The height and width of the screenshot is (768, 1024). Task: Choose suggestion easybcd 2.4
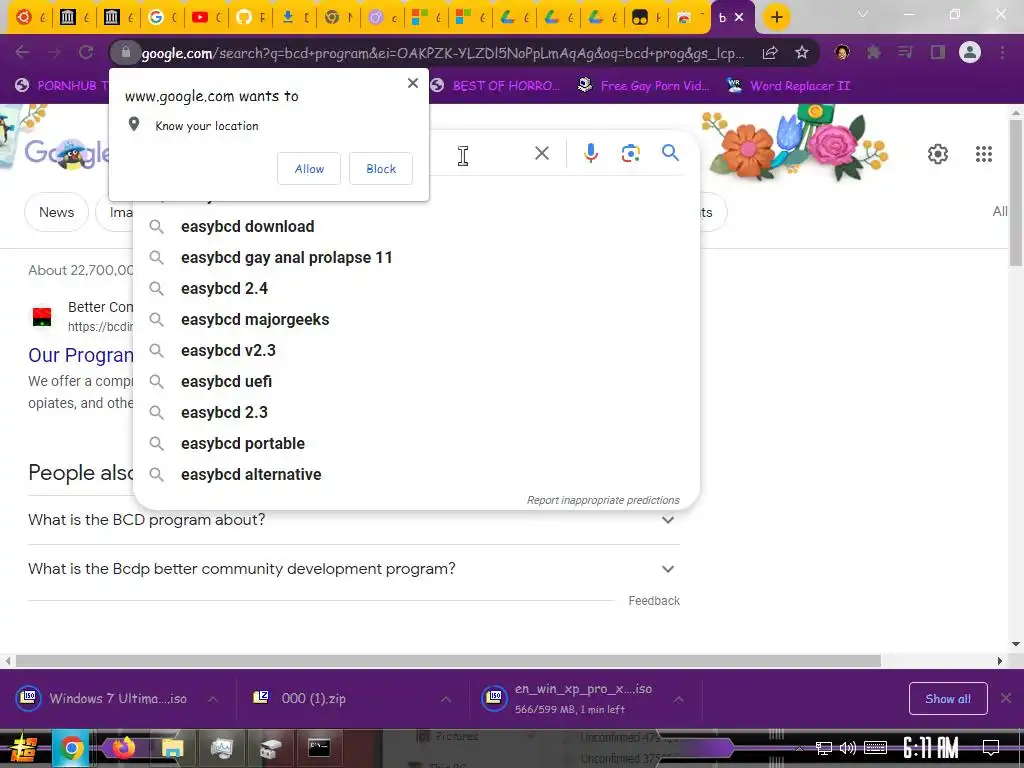(416, 289)
